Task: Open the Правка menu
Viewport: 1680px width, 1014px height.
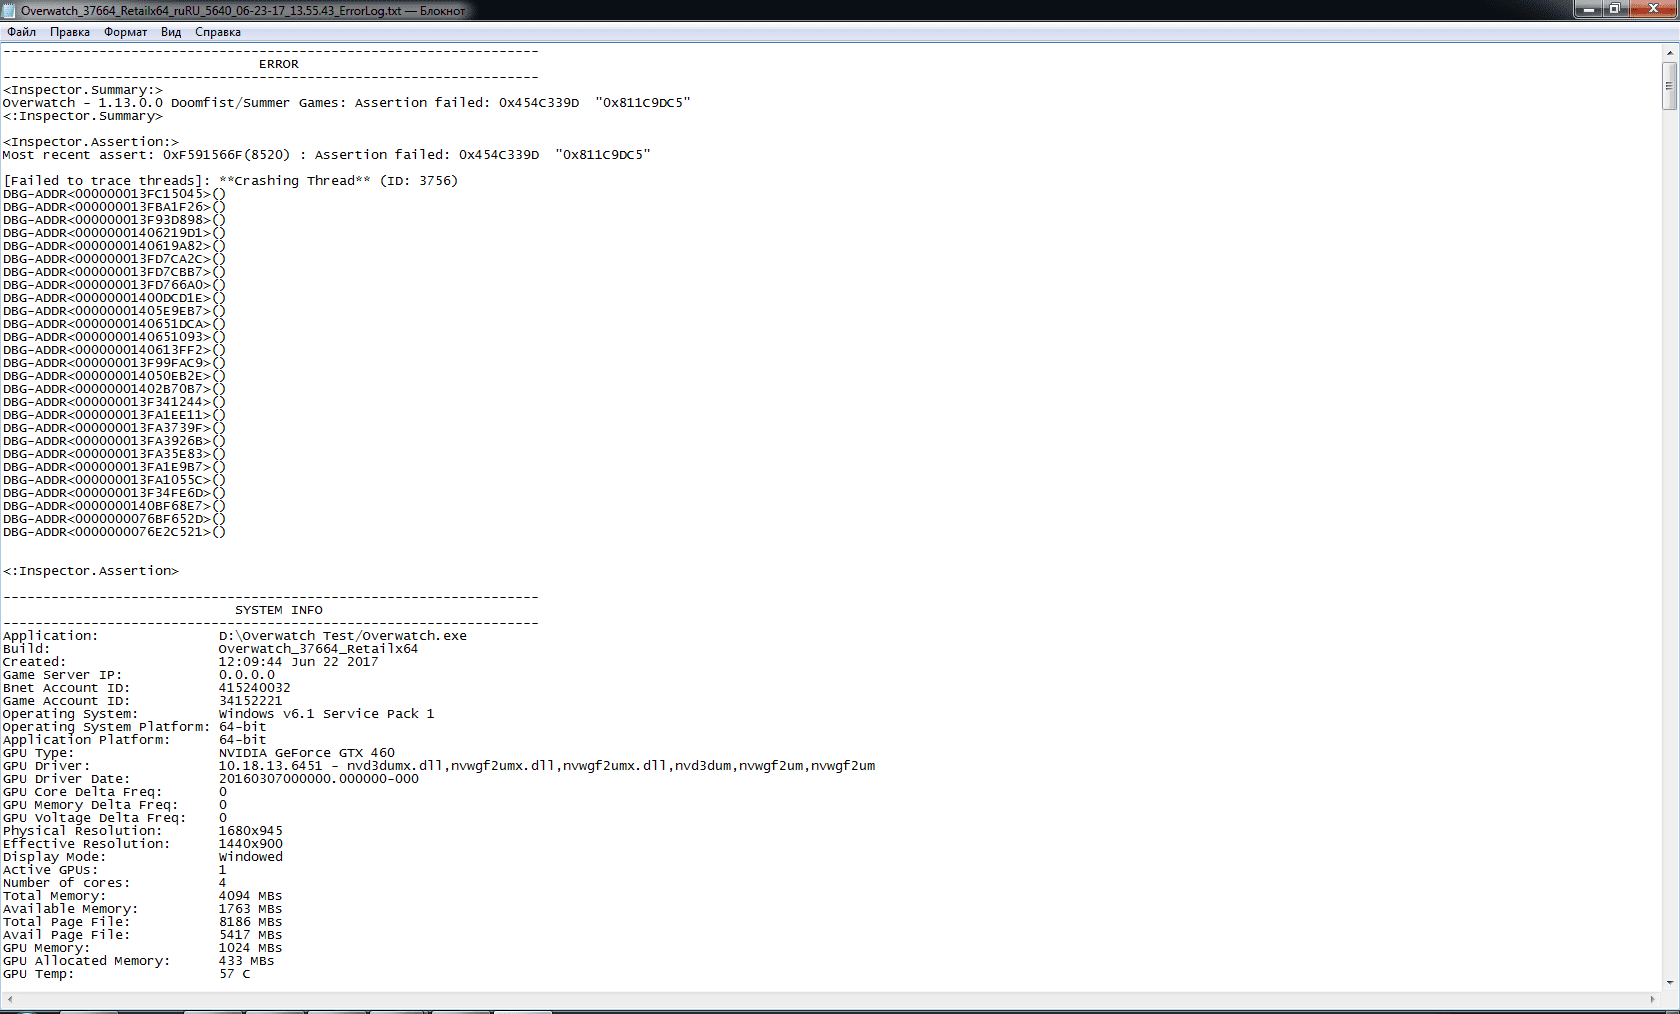Action: 70,32
